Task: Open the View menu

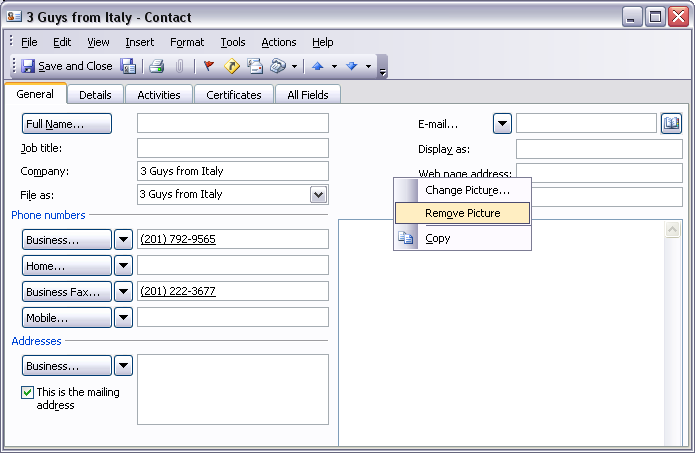Action: coord(98,42)
